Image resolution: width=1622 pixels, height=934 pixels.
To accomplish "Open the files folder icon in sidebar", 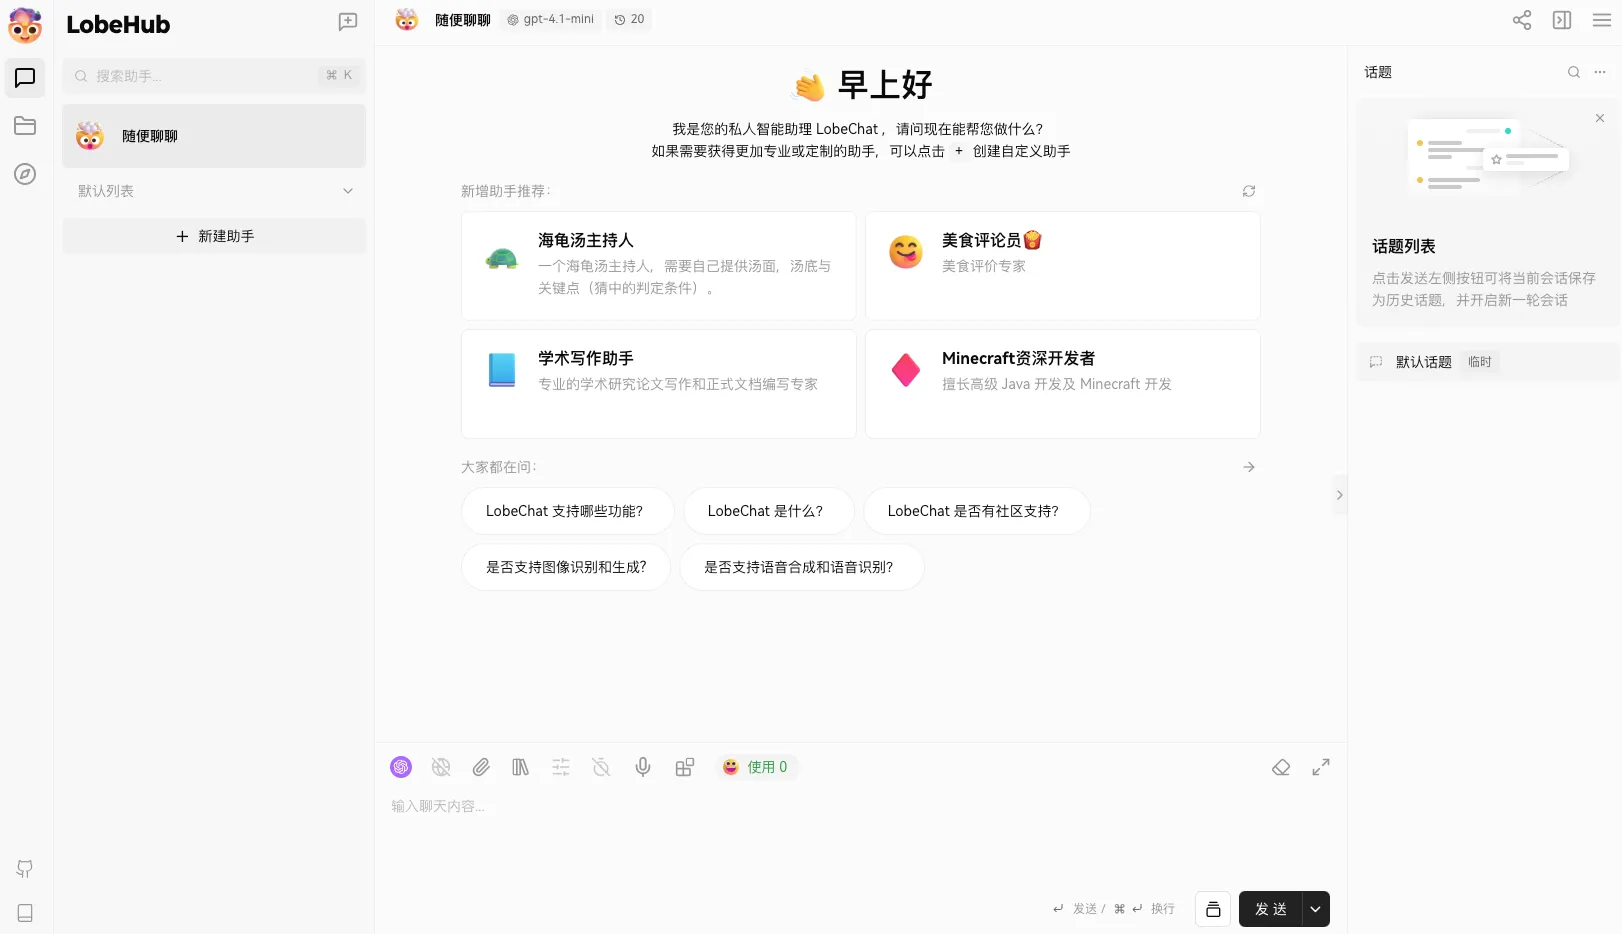I will 25,126.
